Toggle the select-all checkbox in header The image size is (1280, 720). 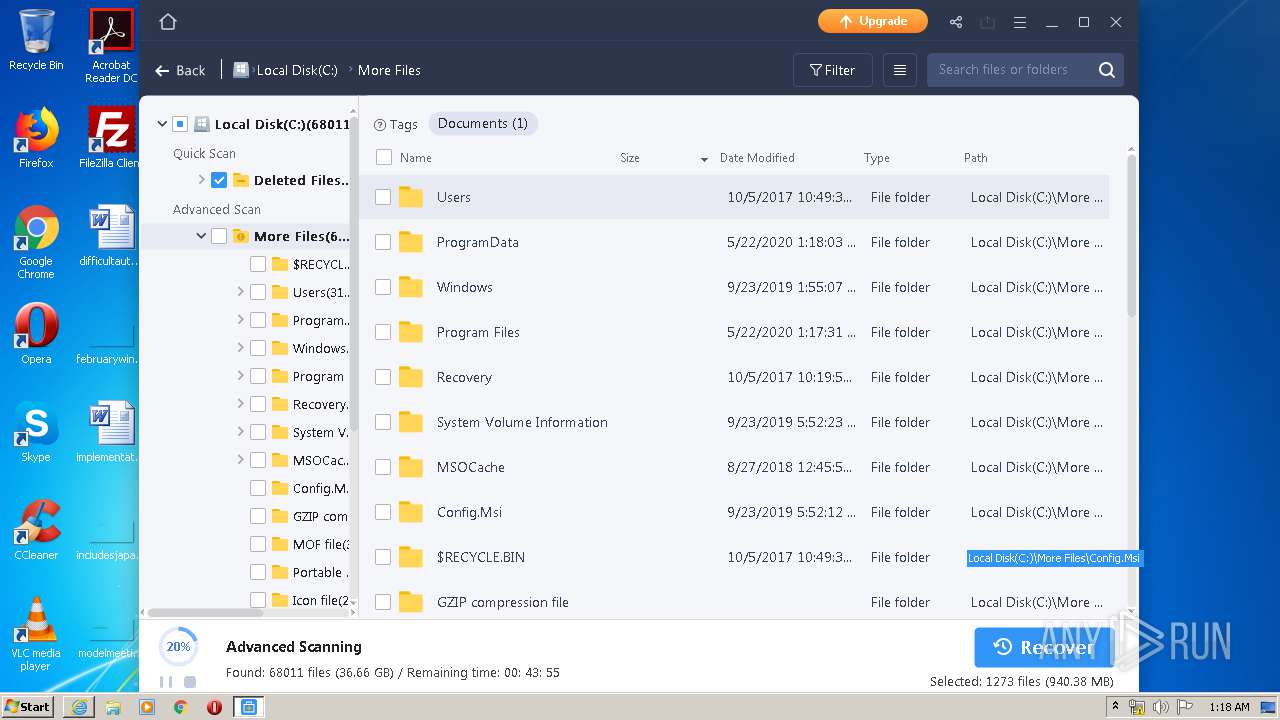click(x=384, y=157)
